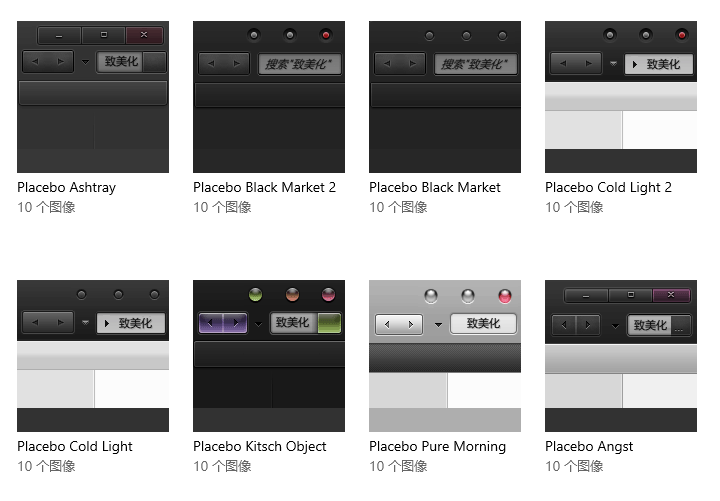The width and height of the screenshot is (720, 501).
Task: Open the Placebo Black Market folder thumbnail
Action: point(445,97)
